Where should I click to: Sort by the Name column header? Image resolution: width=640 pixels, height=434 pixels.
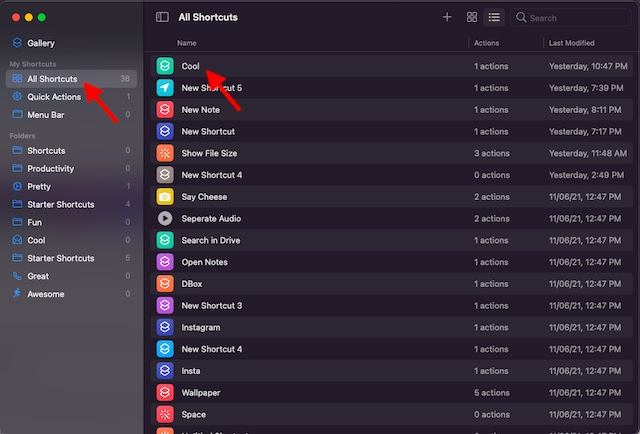(188, 44)
